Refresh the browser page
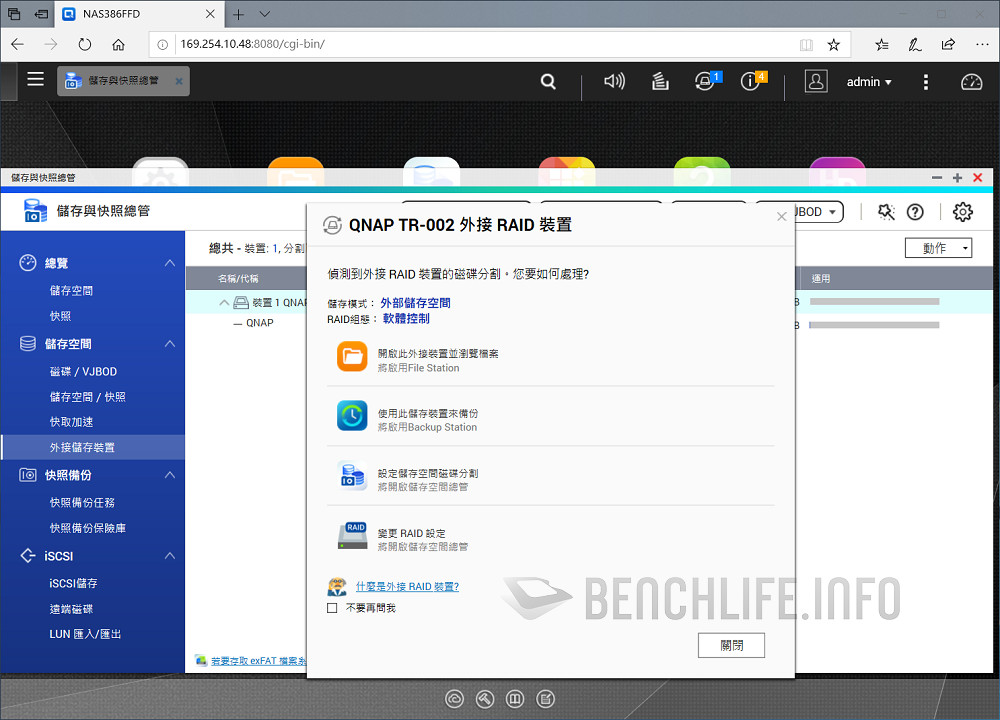1000x720 pixels. click(x=84, y=44)
